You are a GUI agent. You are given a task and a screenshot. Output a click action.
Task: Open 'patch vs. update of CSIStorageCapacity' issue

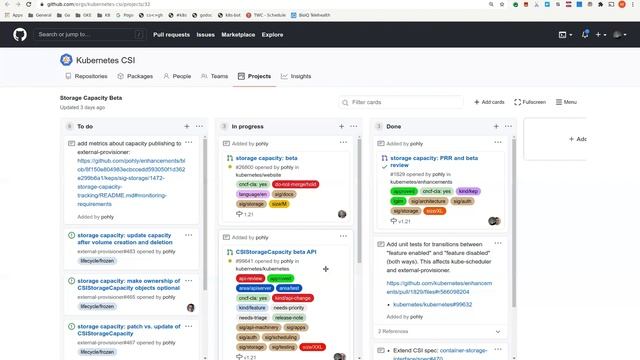click(129, 330)
